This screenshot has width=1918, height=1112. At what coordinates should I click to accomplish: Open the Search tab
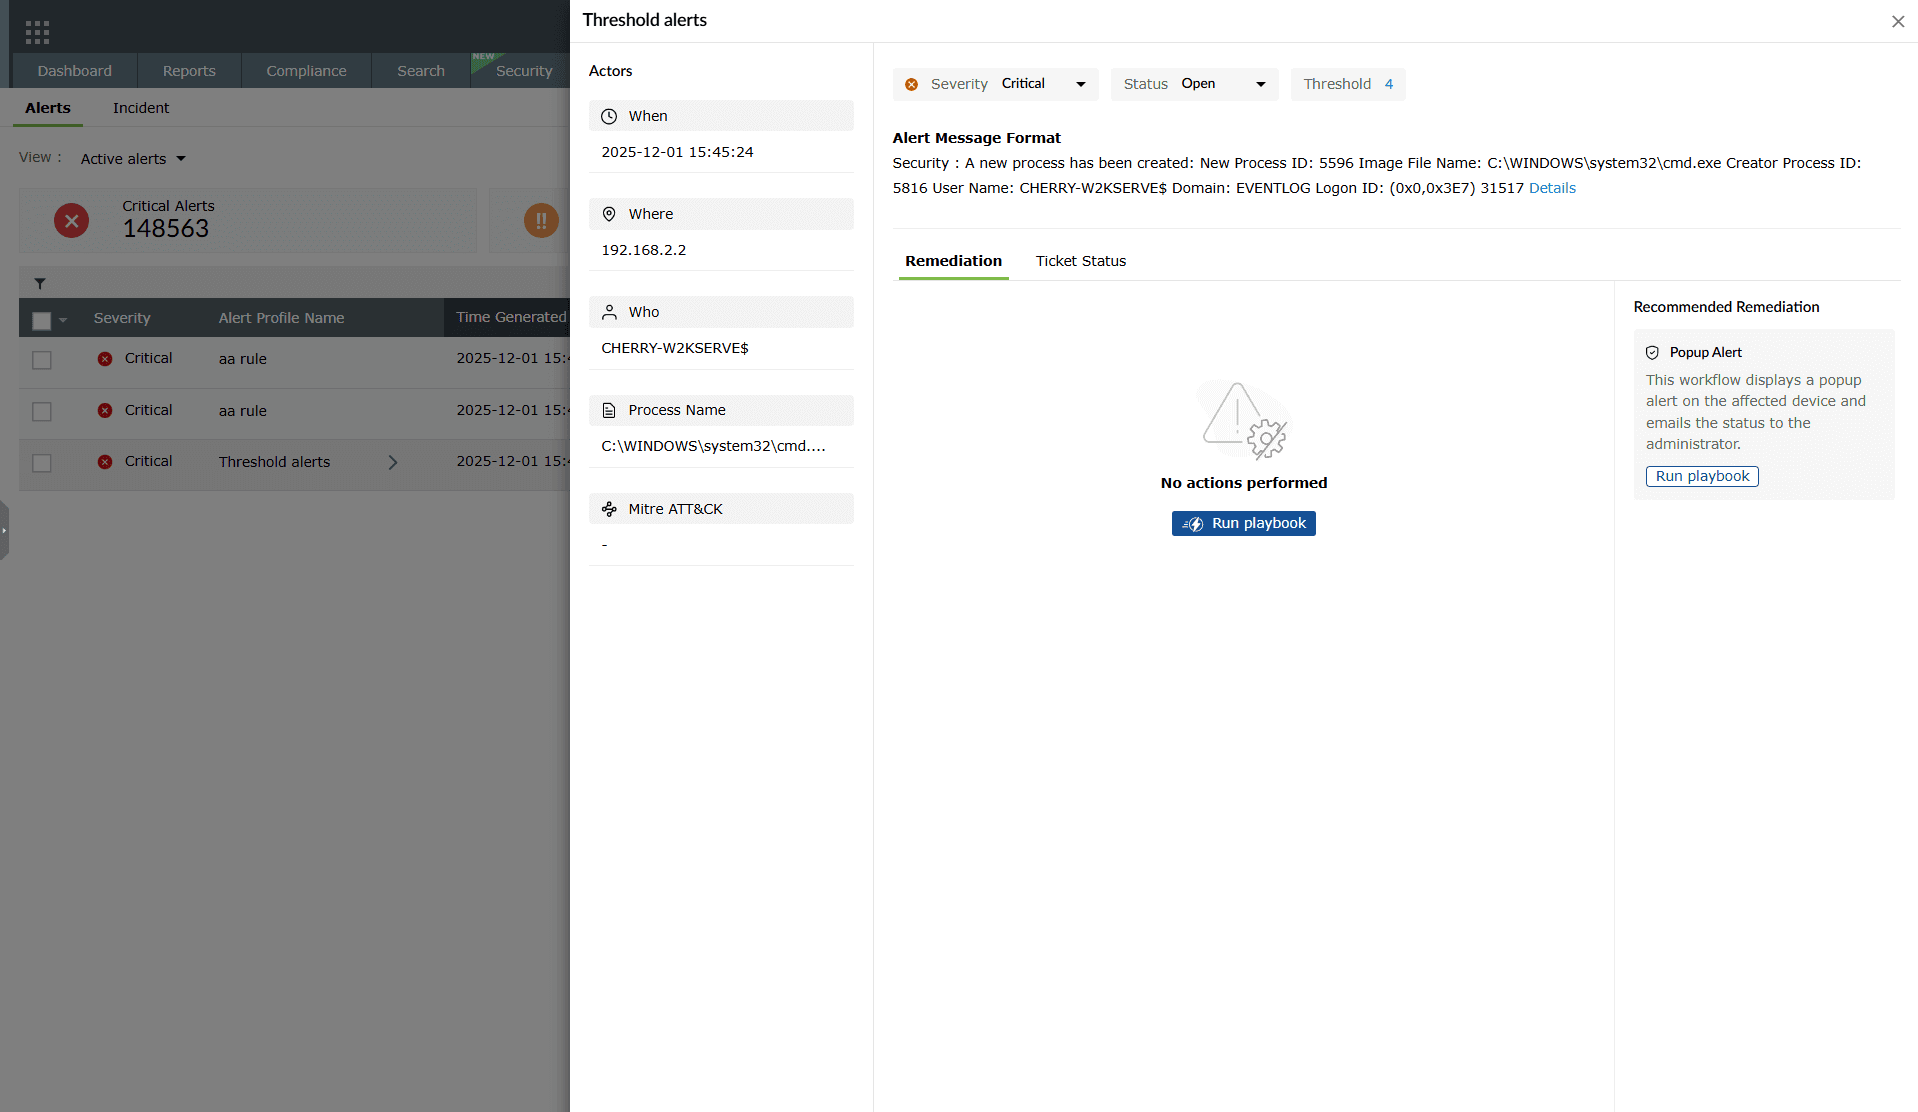[x=421, y=71]
